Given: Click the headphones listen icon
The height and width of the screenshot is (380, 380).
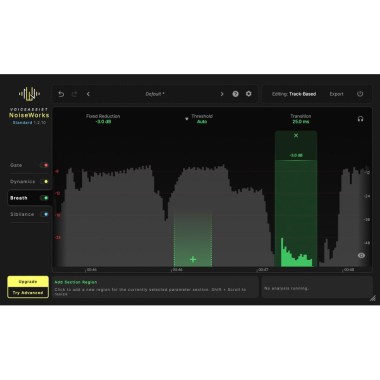Looking at the screenshot, I should click(360, 119).
